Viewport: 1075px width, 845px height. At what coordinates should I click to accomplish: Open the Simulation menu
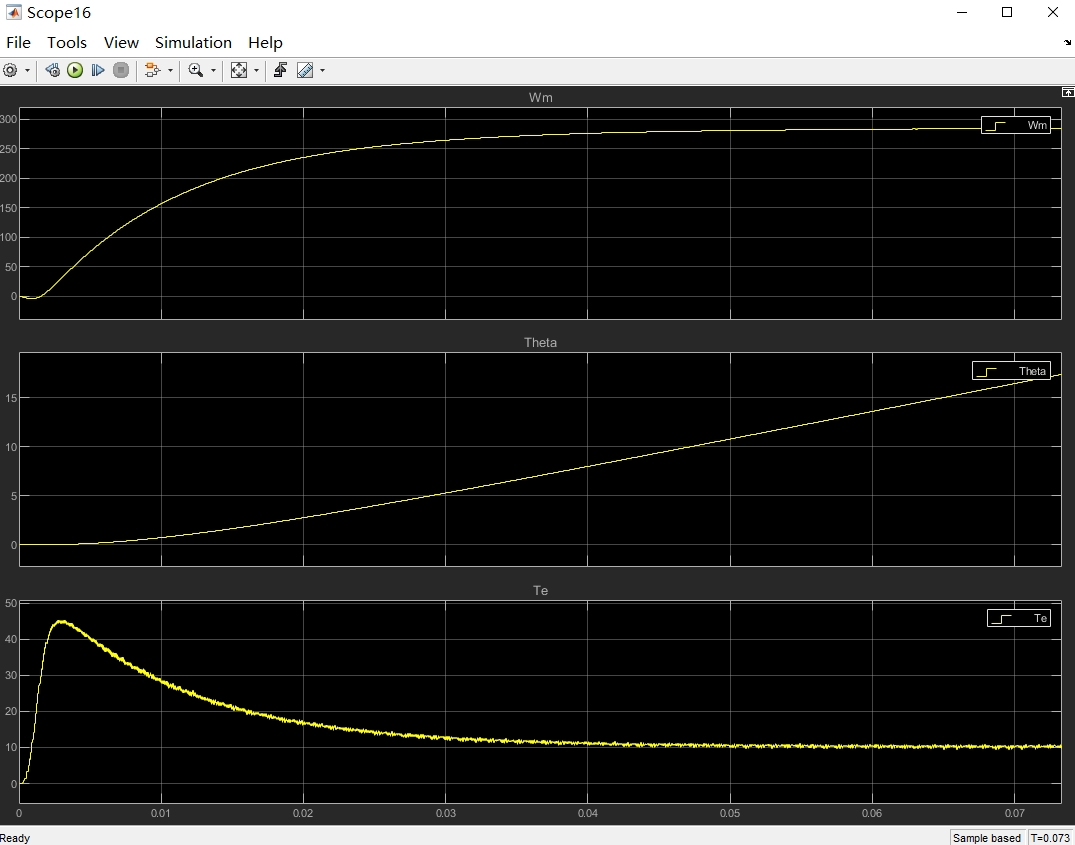193,42
